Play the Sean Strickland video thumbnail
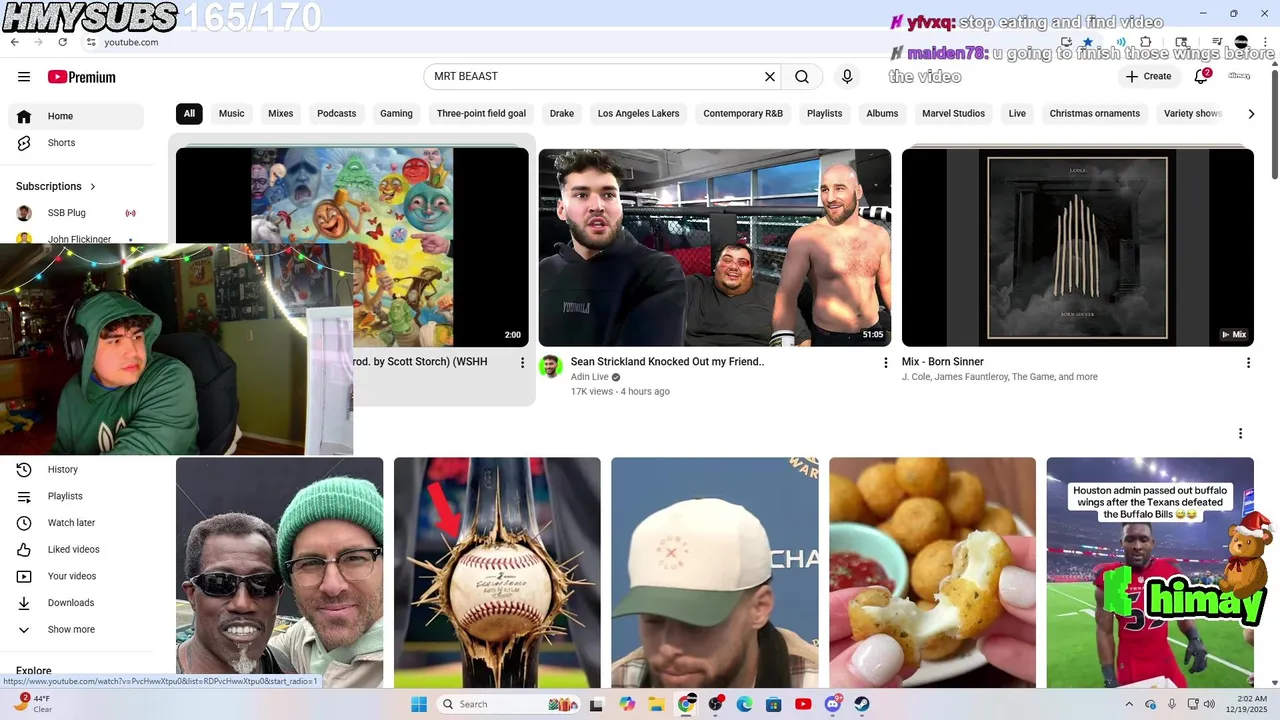 (x=715, y=248)
